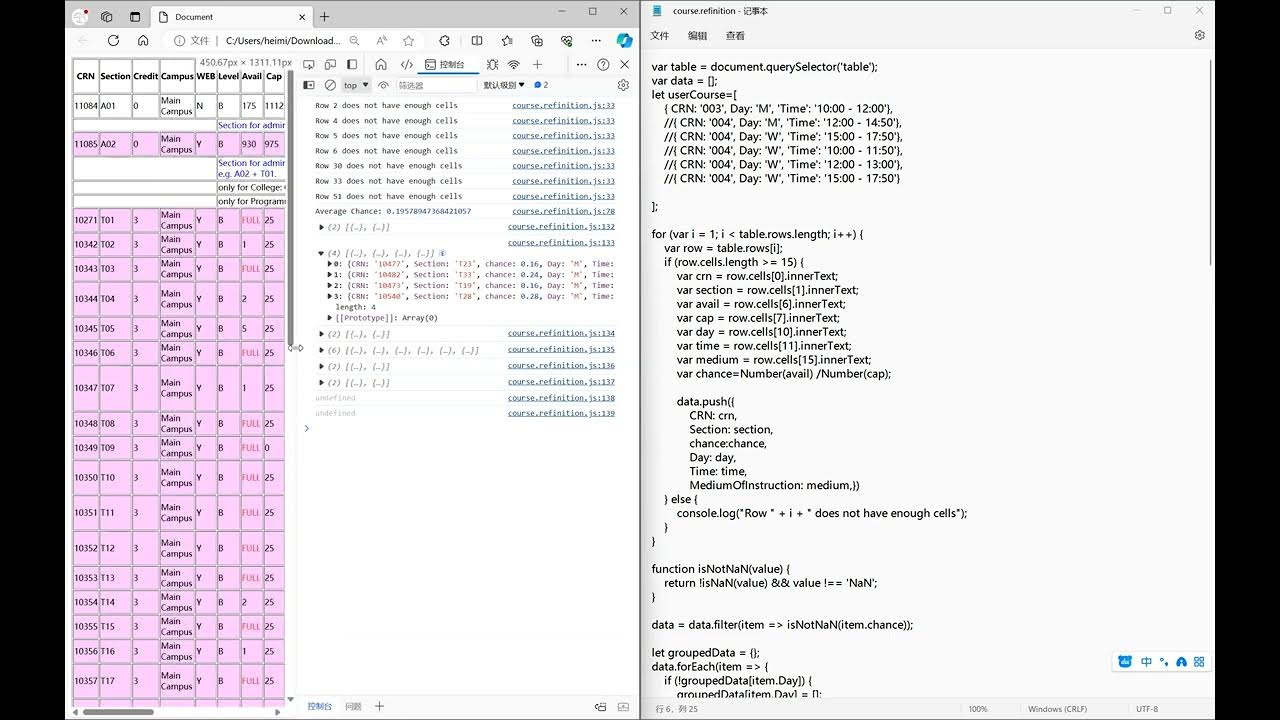The image size is (1280, 720).
Task: Open the Network tab wifi icon
Action: [513, 64]
